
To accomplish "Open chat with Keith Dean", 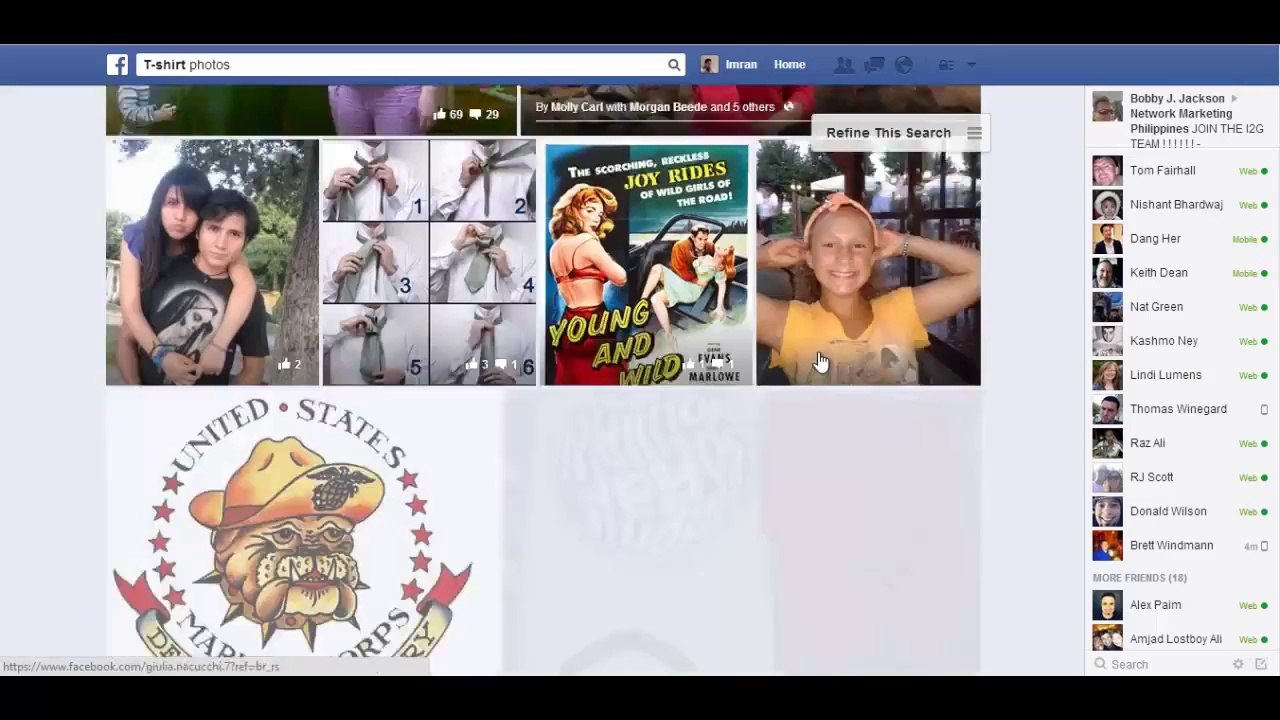I will click(1180, 273).
